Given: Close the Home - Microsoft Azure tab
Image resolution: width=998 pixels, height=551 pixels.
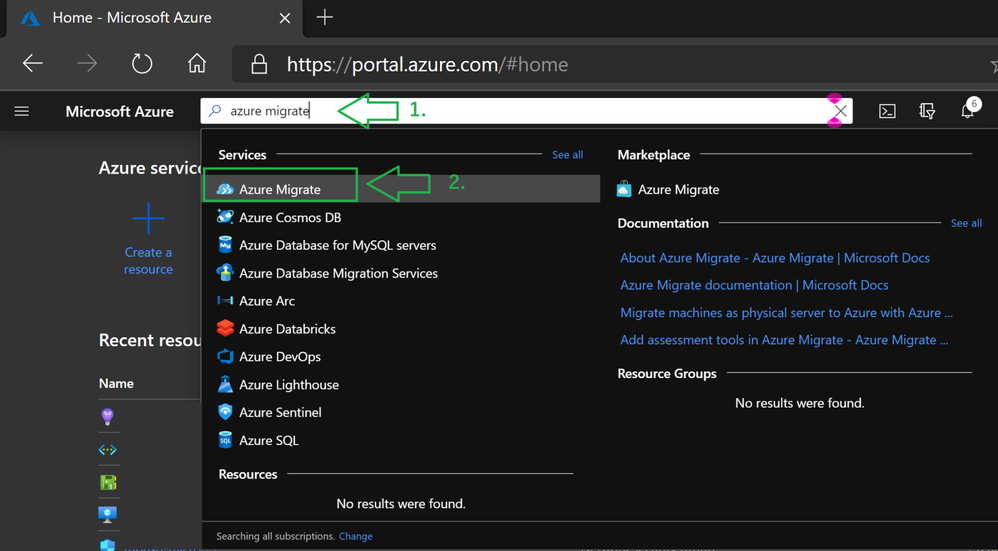Looking at the screenshot, I should (x=285, y=18).
